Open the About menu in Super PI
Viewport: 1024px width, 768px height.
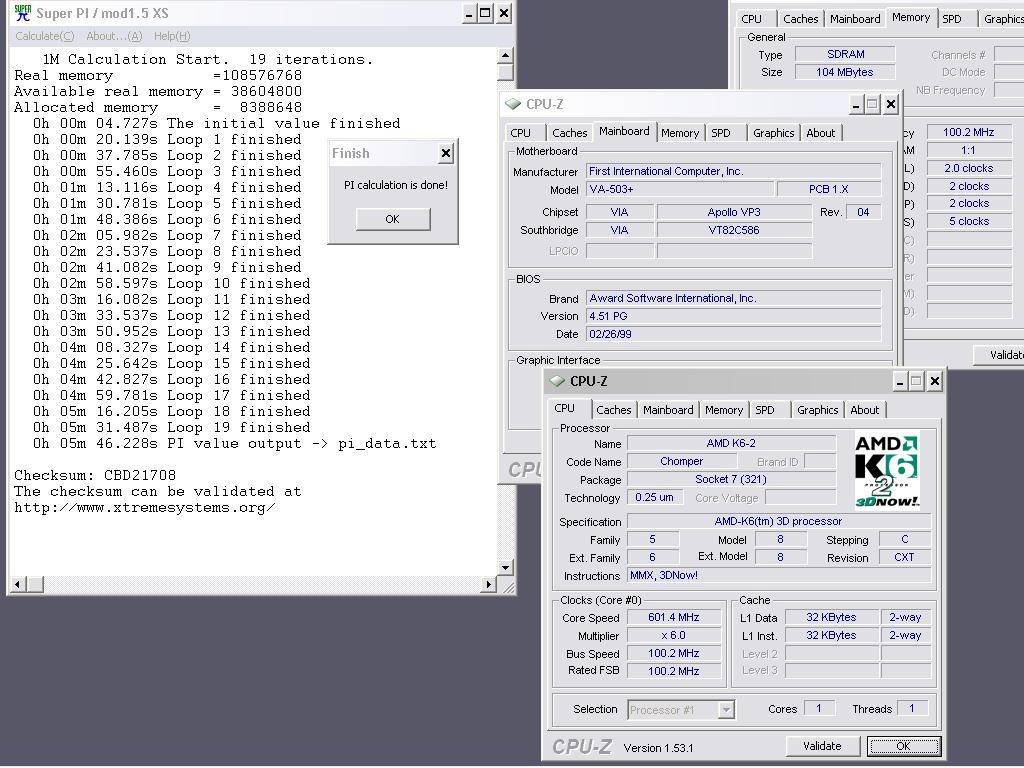pyautogui.click(x=114, y=36)
